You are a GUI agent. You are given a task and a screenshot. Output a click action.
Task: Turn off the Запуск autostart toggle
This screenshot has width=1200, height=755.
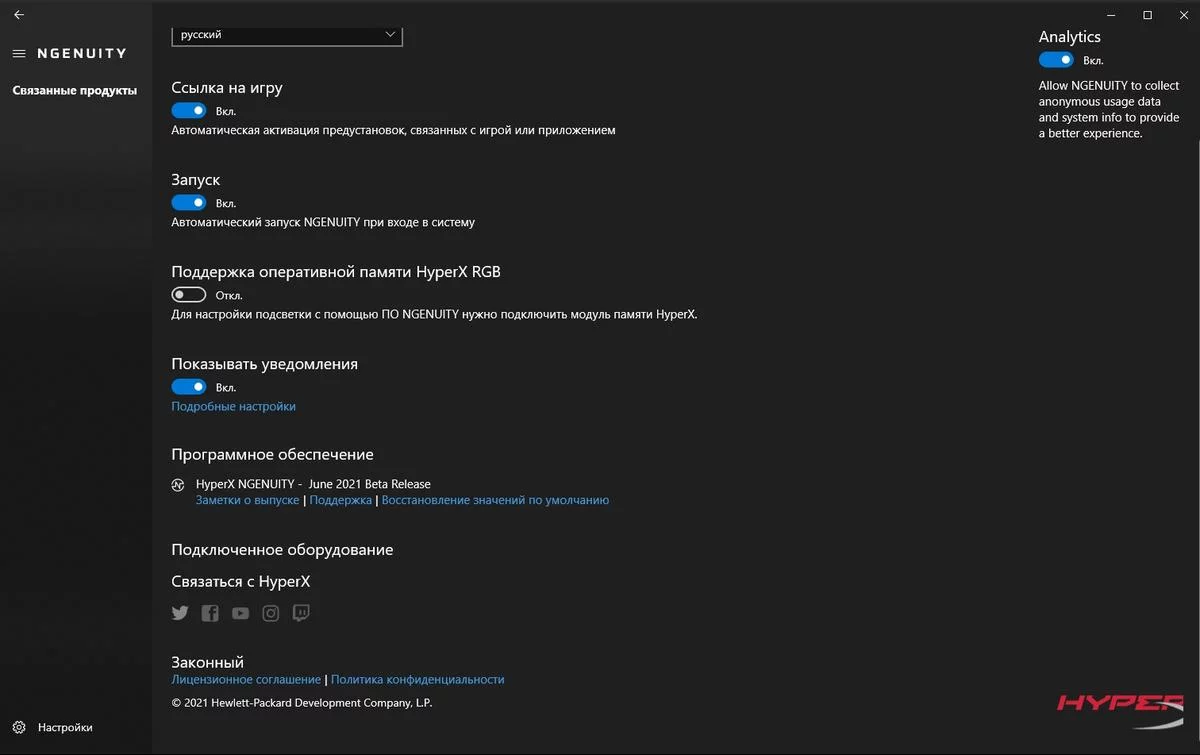(189, 203)
